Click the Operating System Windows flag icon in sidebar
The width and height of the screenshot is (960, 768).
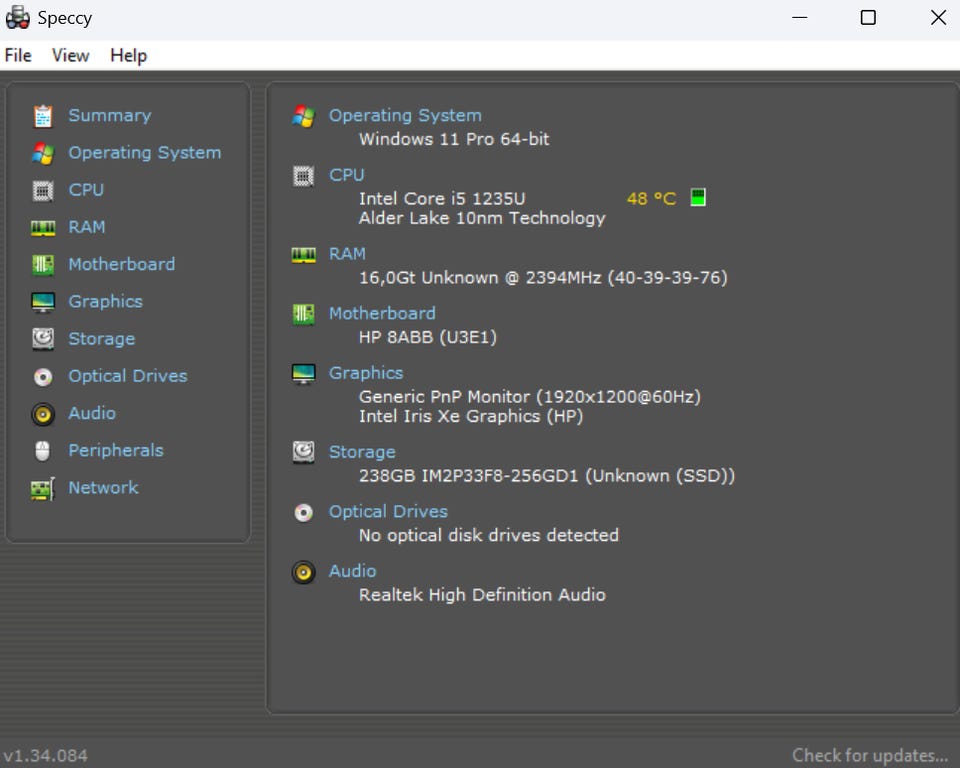(x=43, y=153)
